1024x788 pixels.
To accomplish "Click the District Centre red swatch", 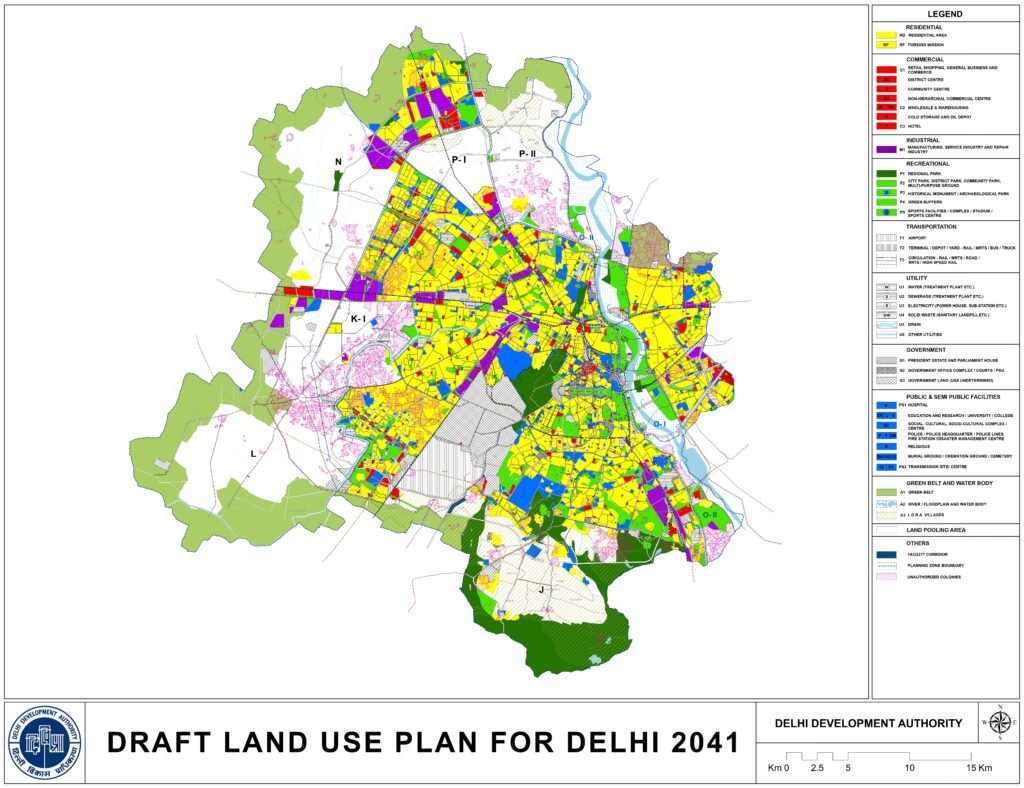I will 886,79.
